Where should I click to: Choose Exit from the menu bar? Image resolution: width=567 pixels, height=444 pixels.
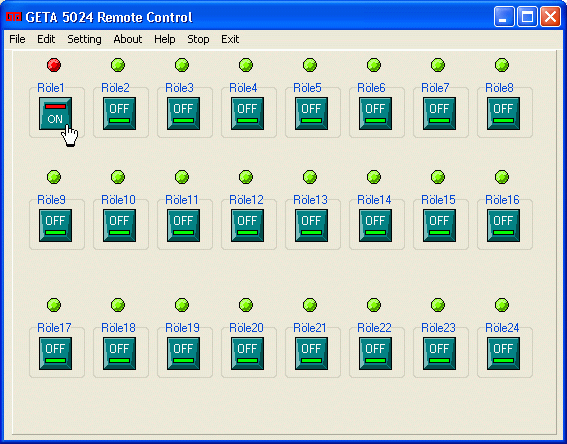coord(230,39)
